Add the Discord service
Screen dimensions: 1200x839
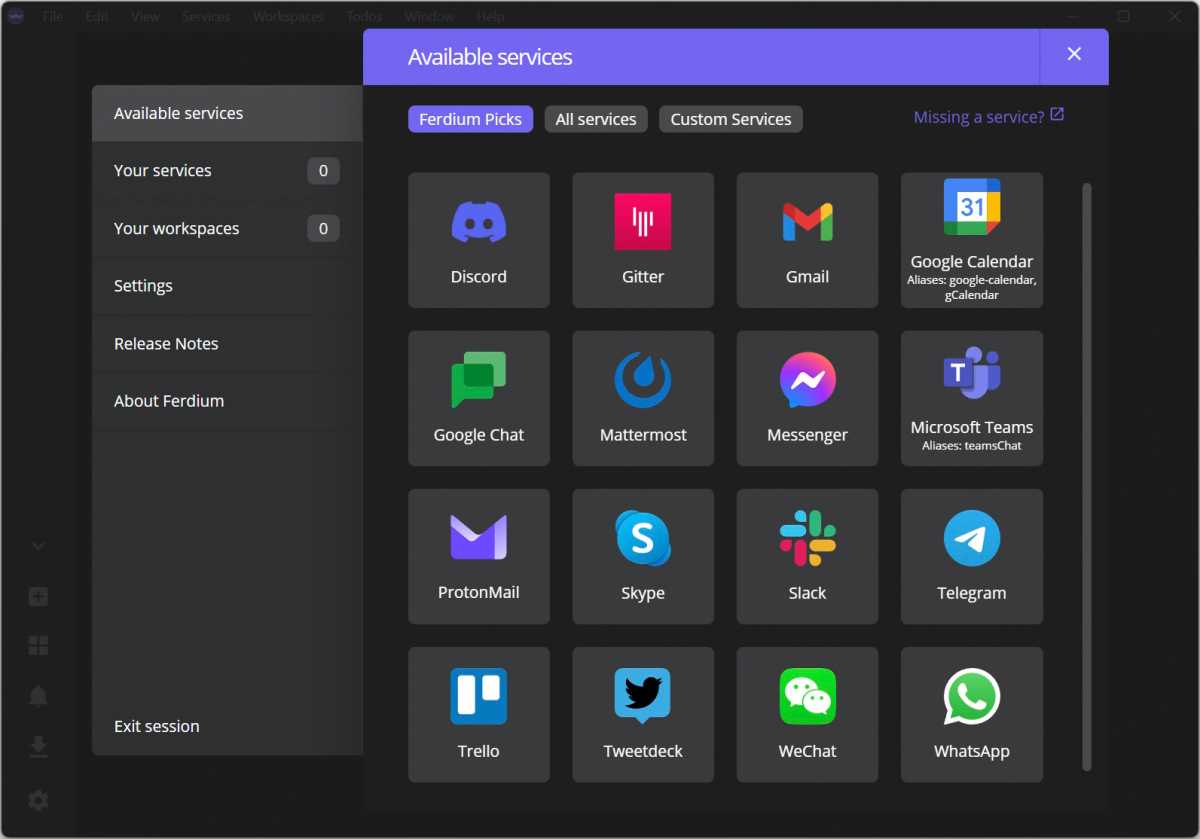coord(479,240)
